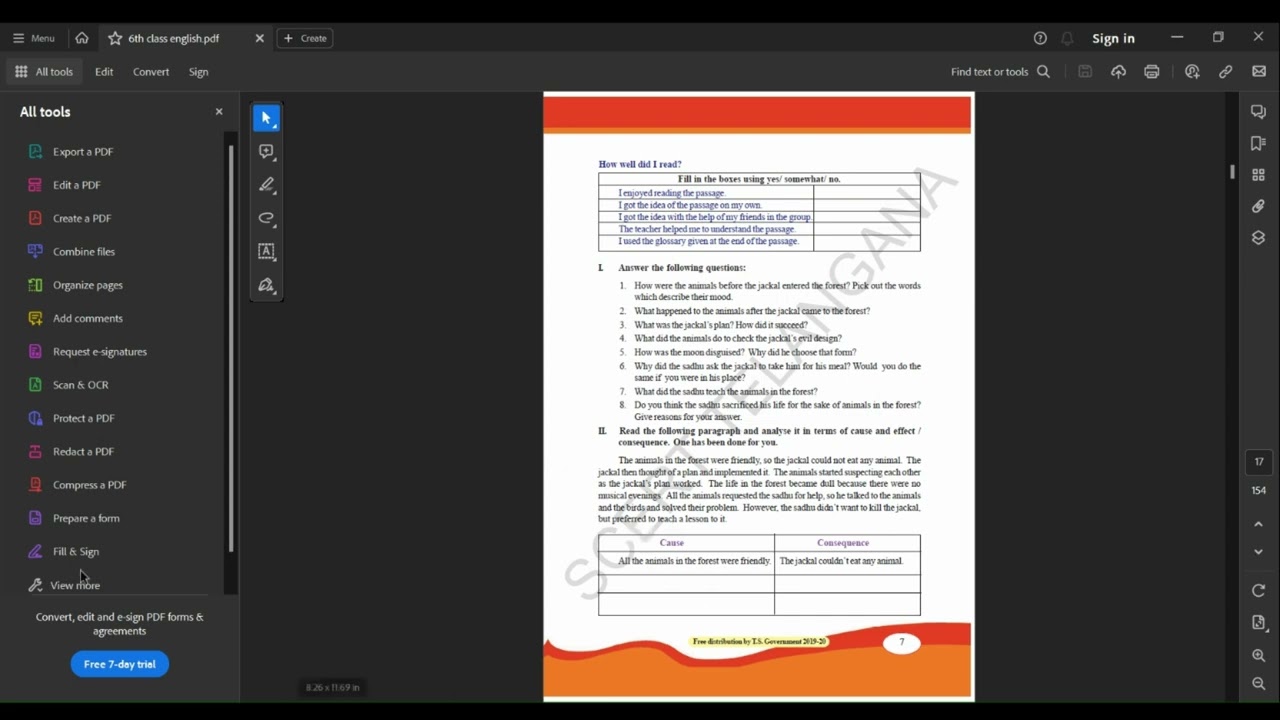Click the Create new tab button
This screenshot has width=1280, height=720.
click(x=305, y=38)
